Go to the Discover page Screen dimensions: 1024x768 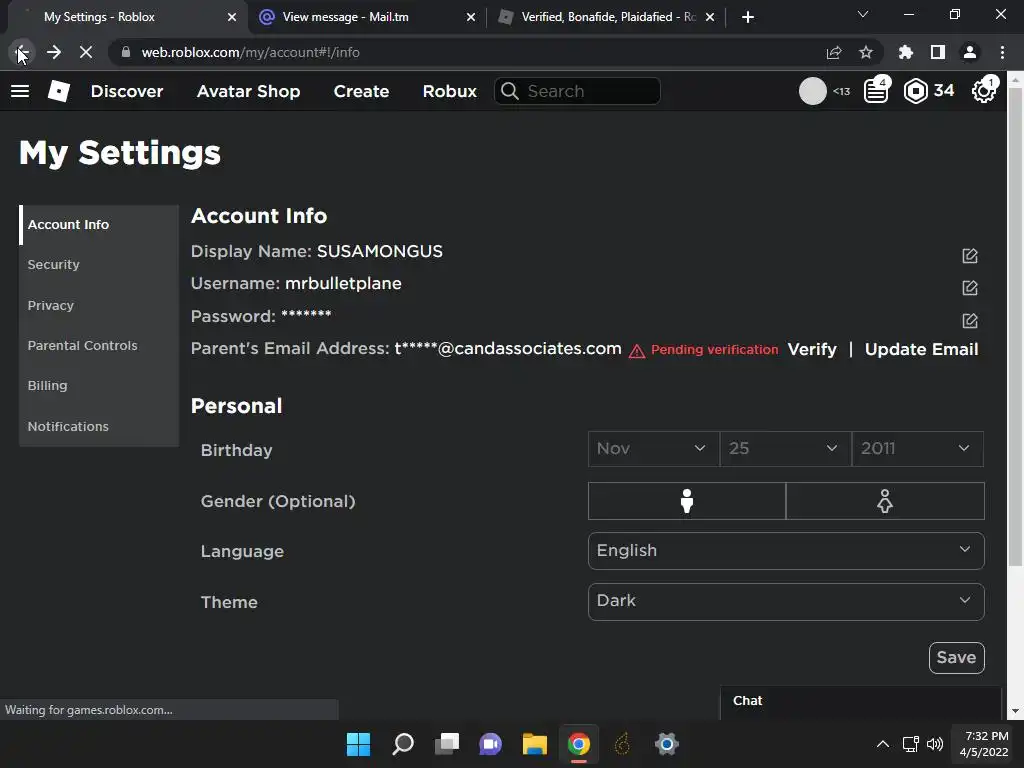(127, 91)
